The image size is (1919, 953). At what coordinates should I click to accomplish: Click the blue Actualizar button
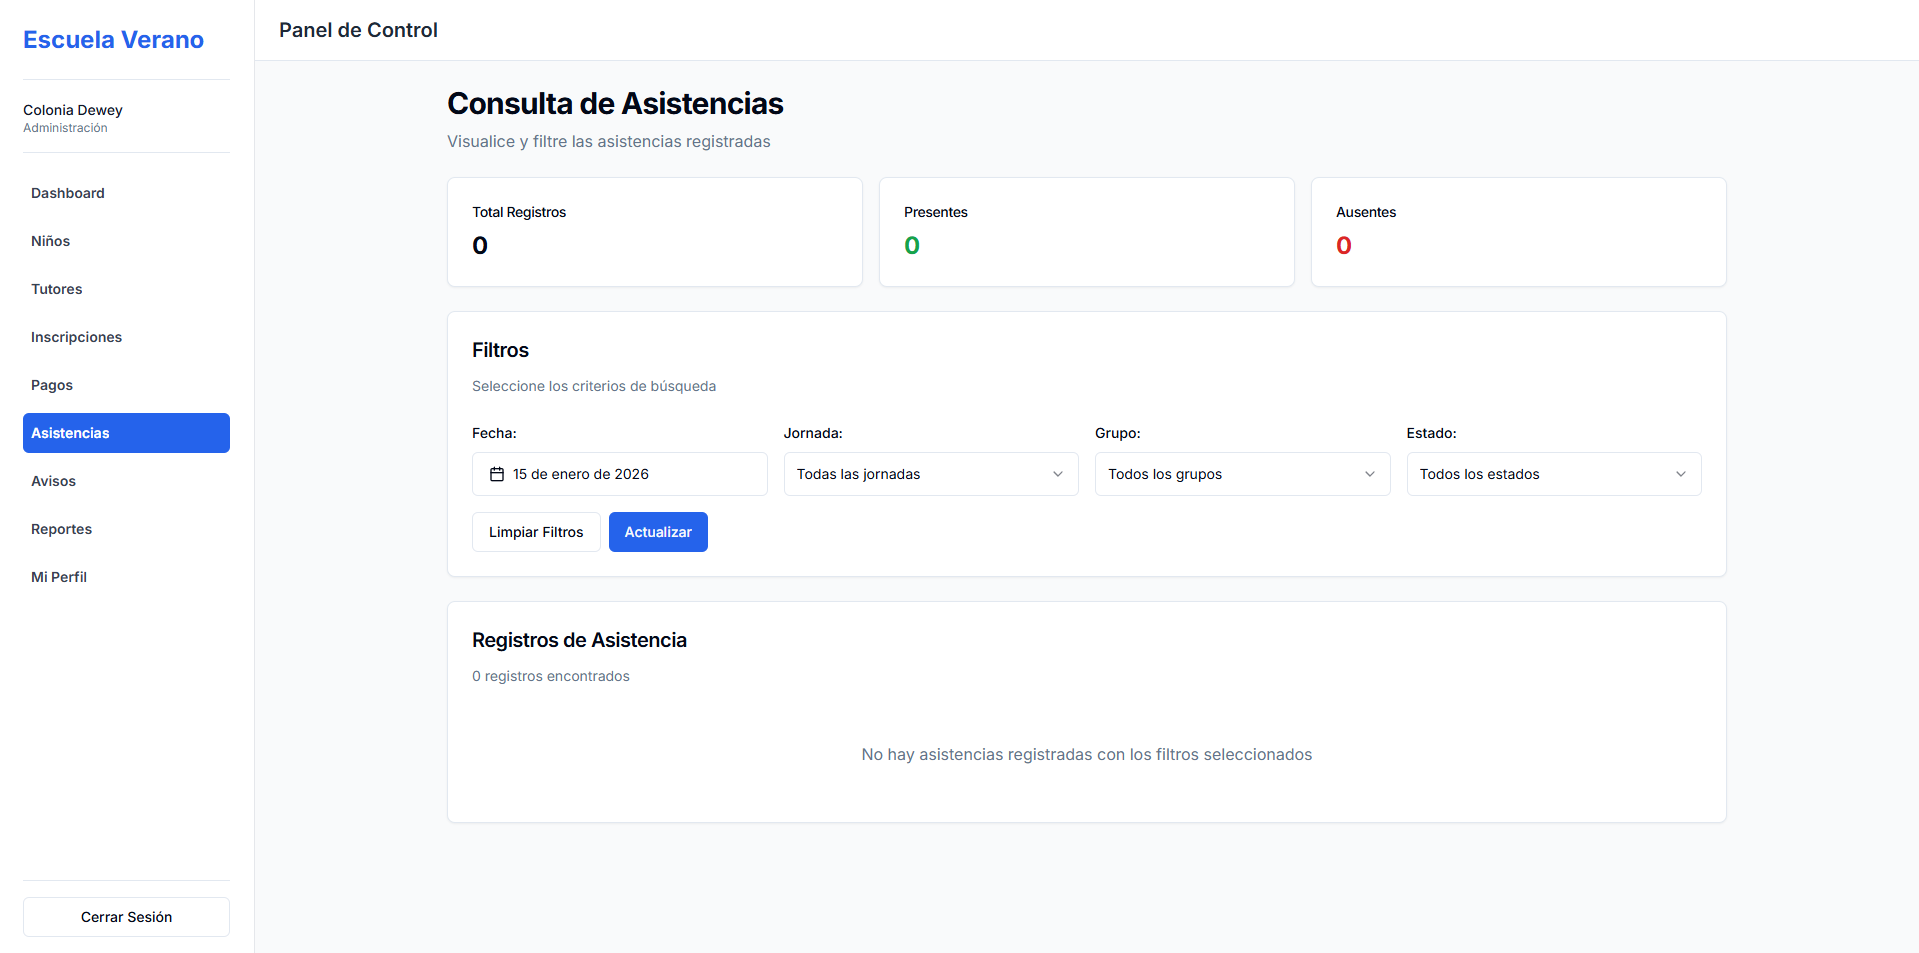click(x=658, y=532)
